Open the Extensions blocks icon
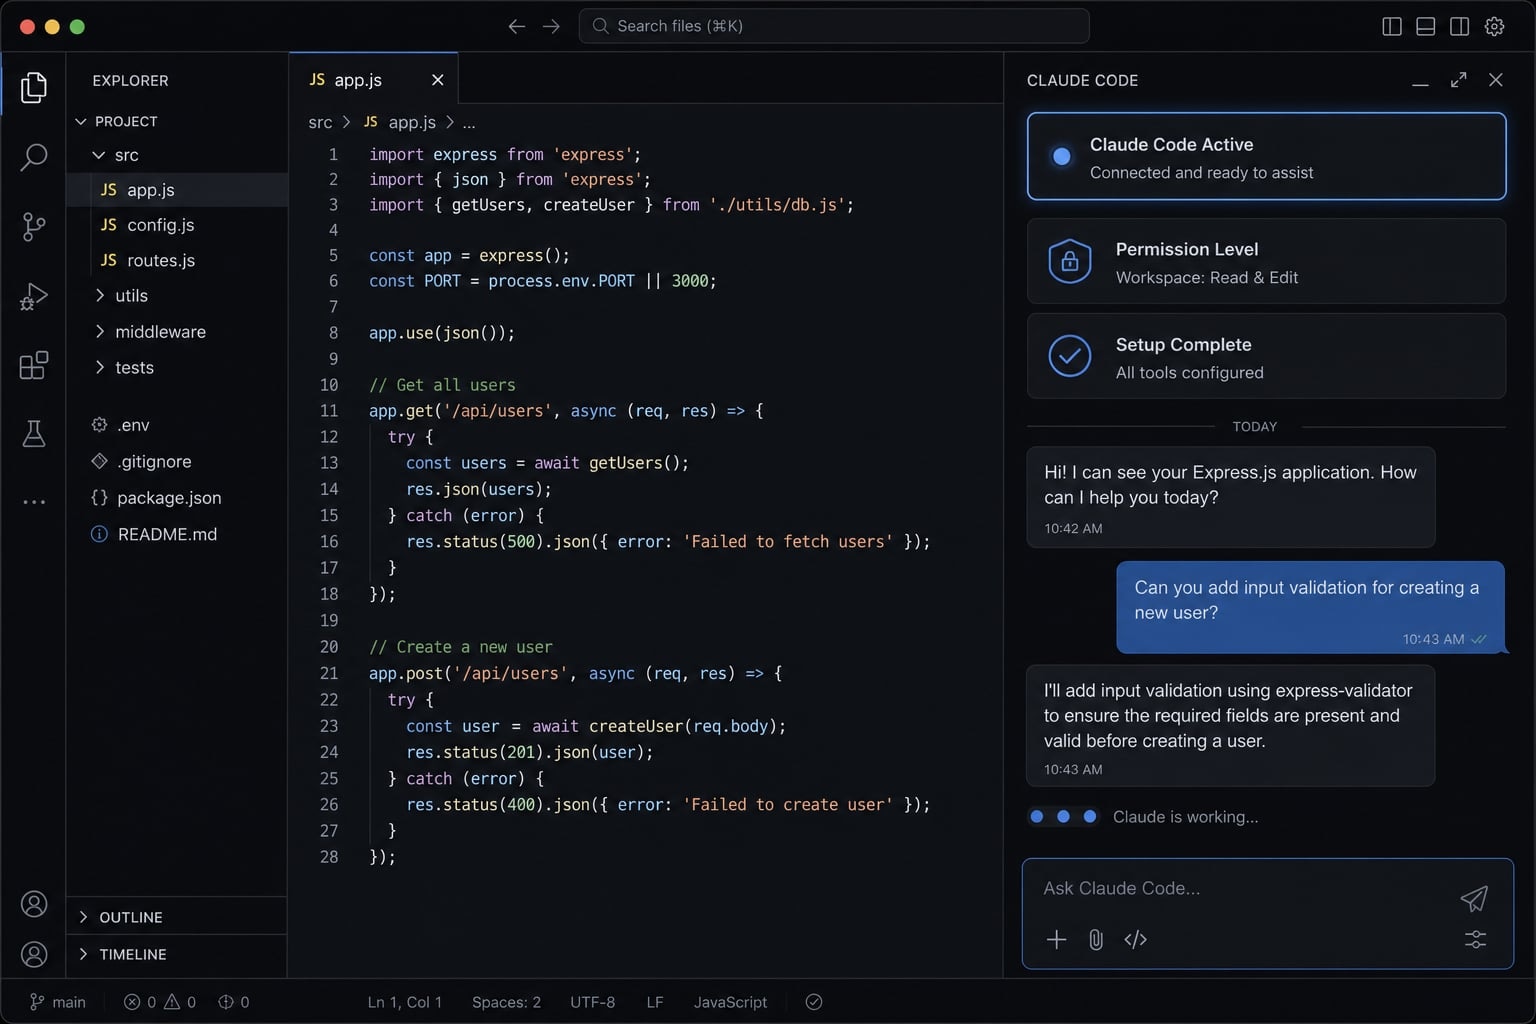Viewport: 1536px width, 1024px height. tap(33, 365)
